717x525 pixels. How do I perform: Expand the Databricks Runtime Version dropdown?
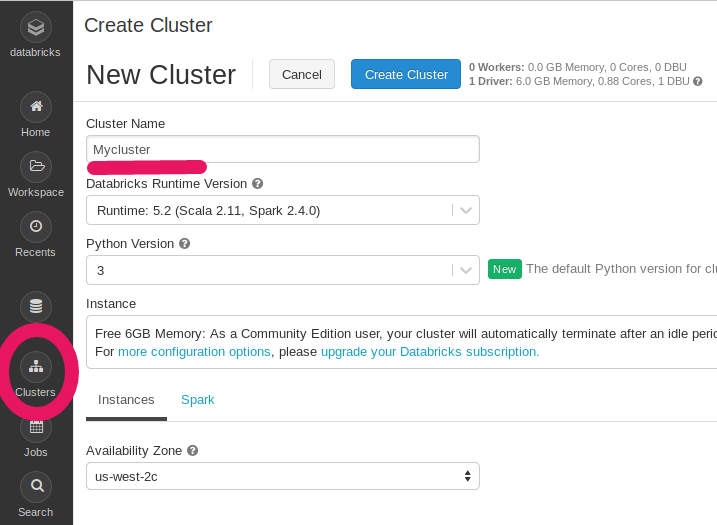tap(282, 210)
